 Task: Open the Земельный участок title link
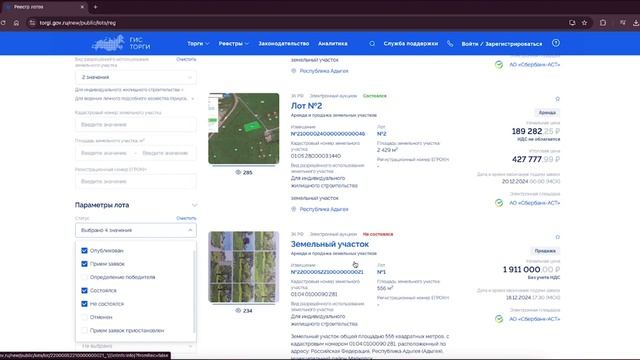(330, 244)
